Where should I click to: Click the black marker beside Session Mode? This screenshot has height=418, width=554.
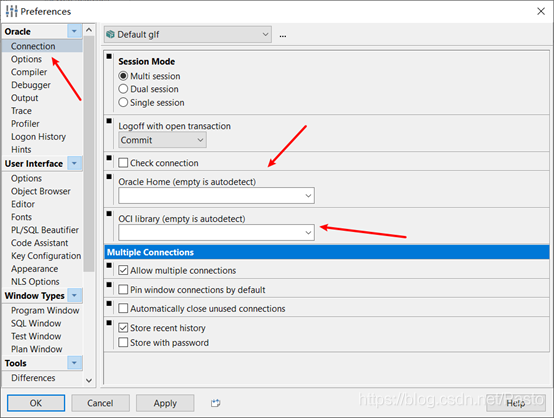pos(109,56)
